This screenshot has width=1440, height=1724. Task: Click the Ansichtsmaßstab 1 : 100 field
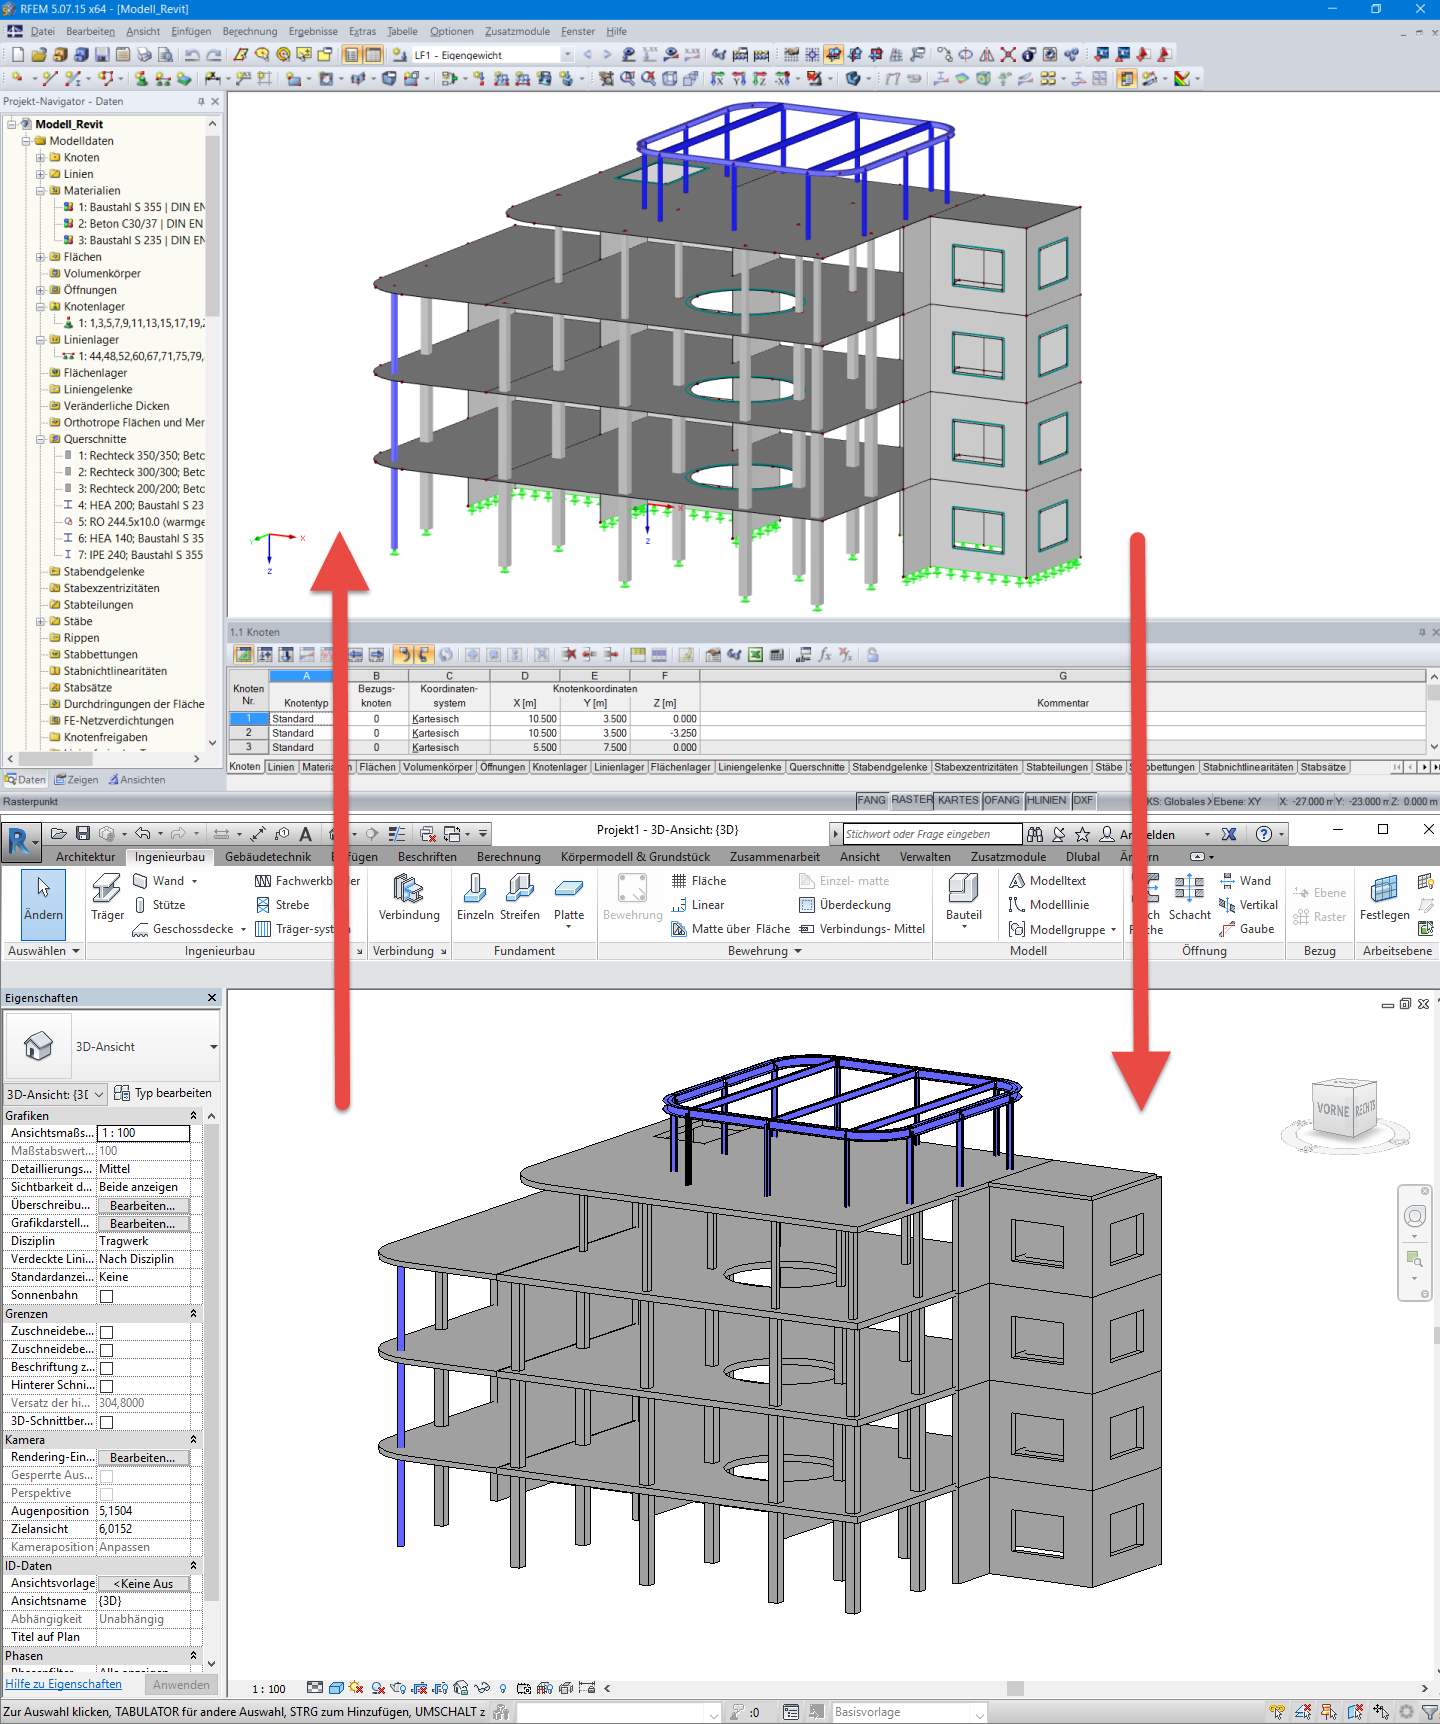[x=143, y=1133]
